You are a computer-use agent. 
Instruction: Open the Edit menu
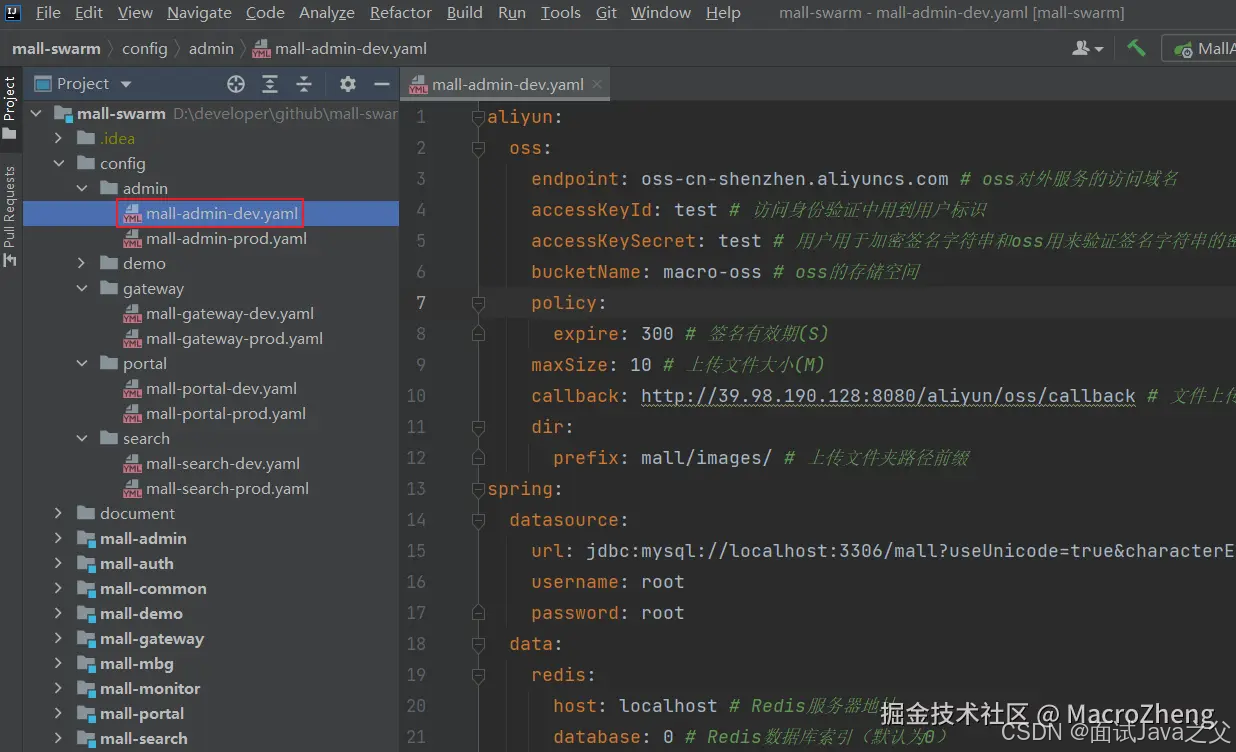tap(89, 13)
